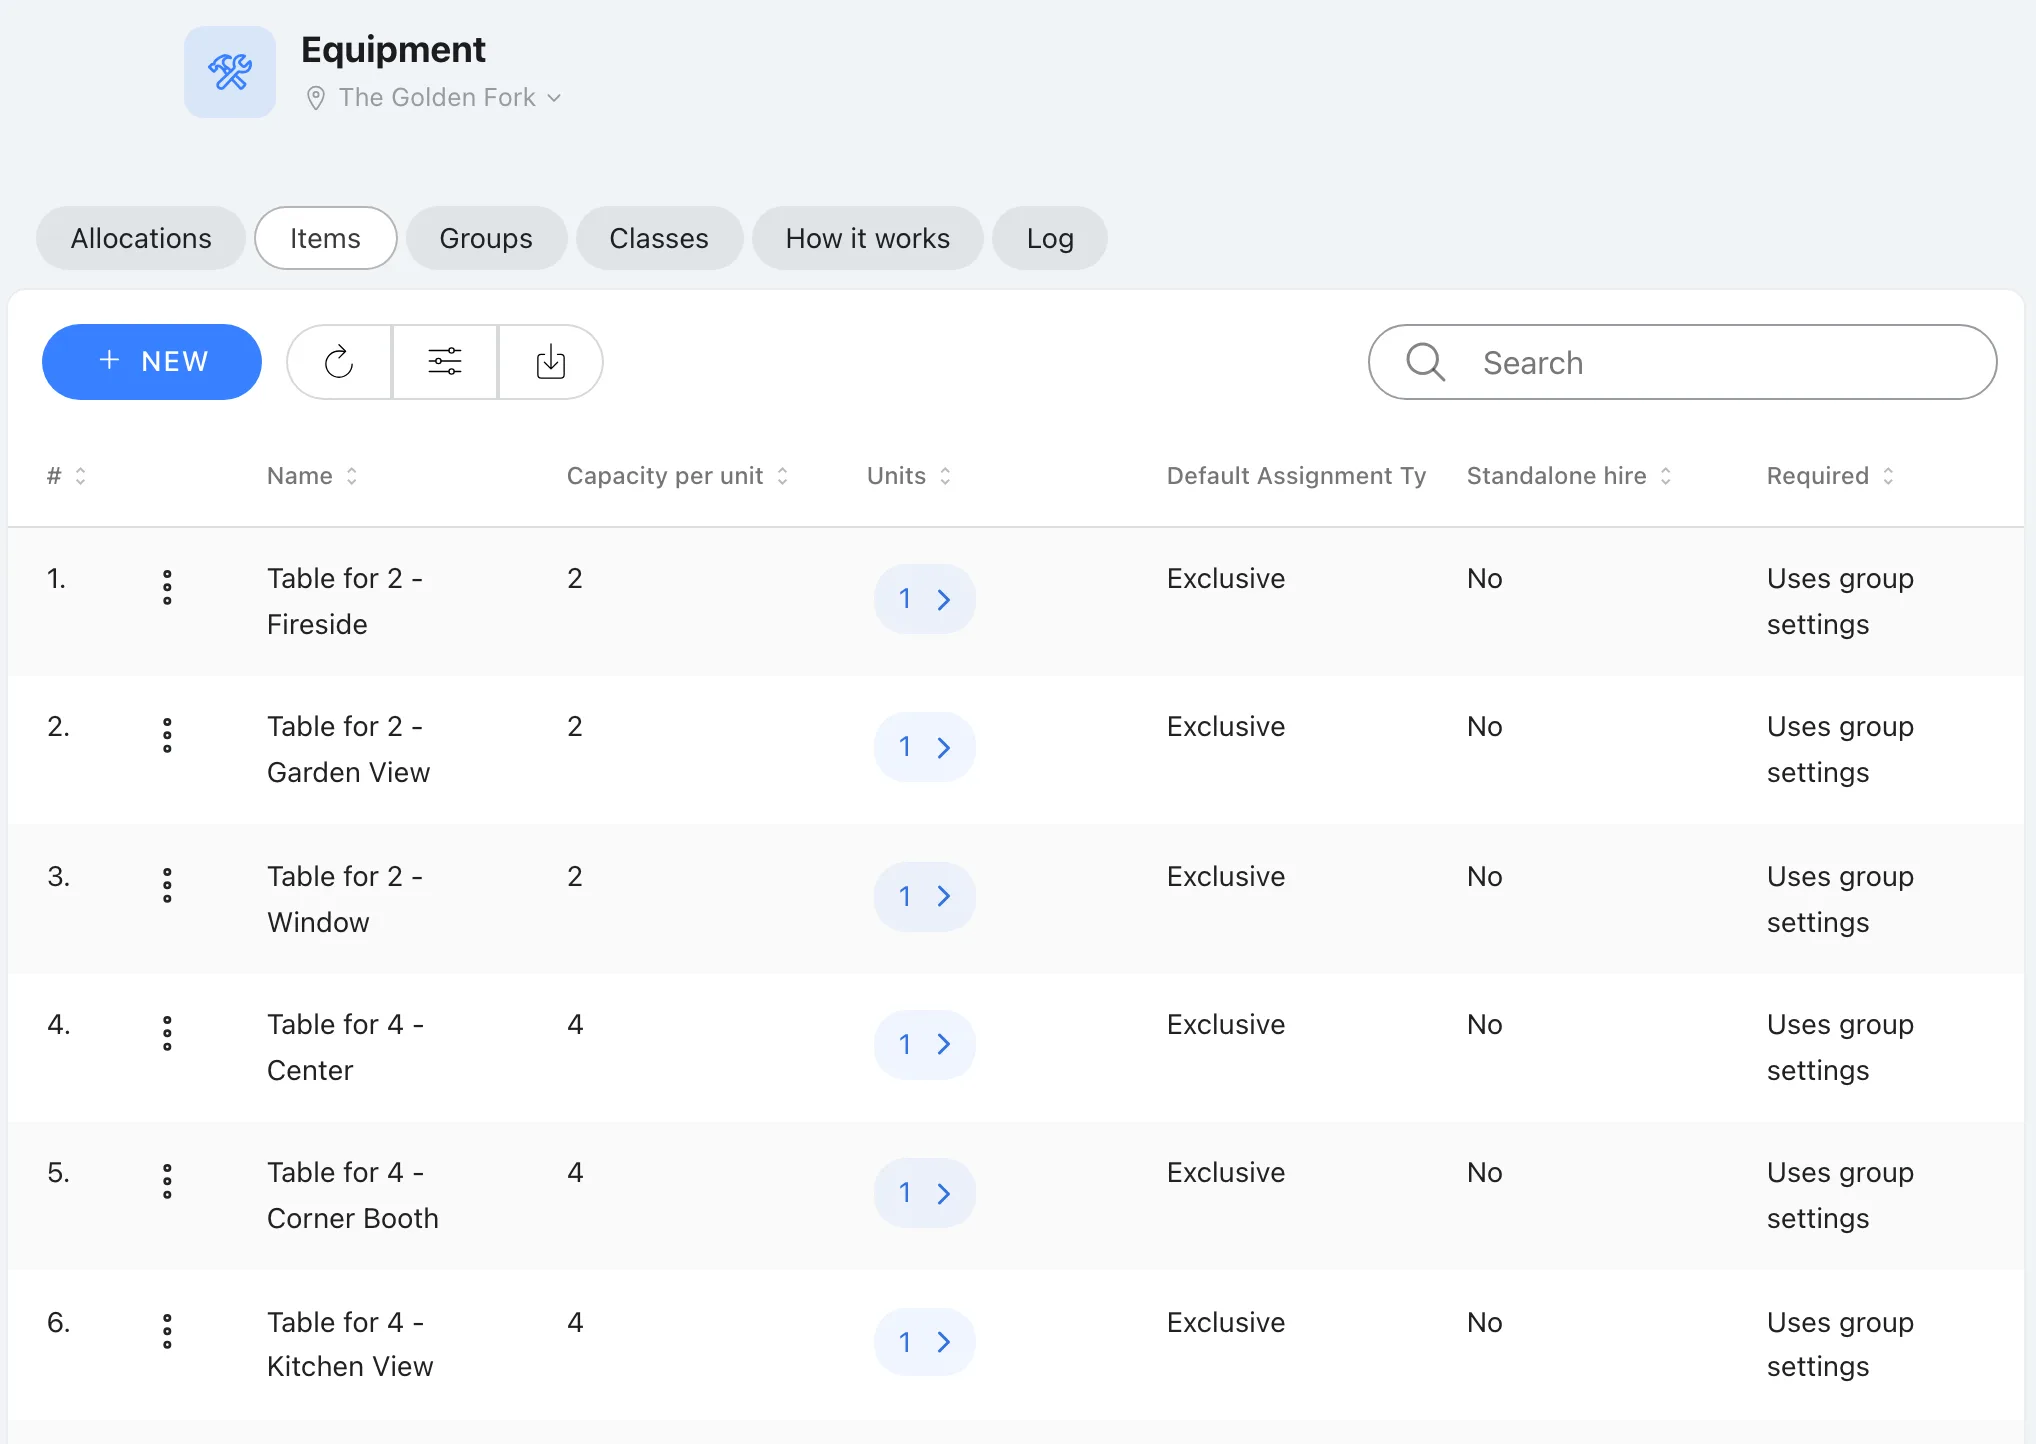
Task: Expand units for Table for 2 - Fireside
Action: (925, 599)
